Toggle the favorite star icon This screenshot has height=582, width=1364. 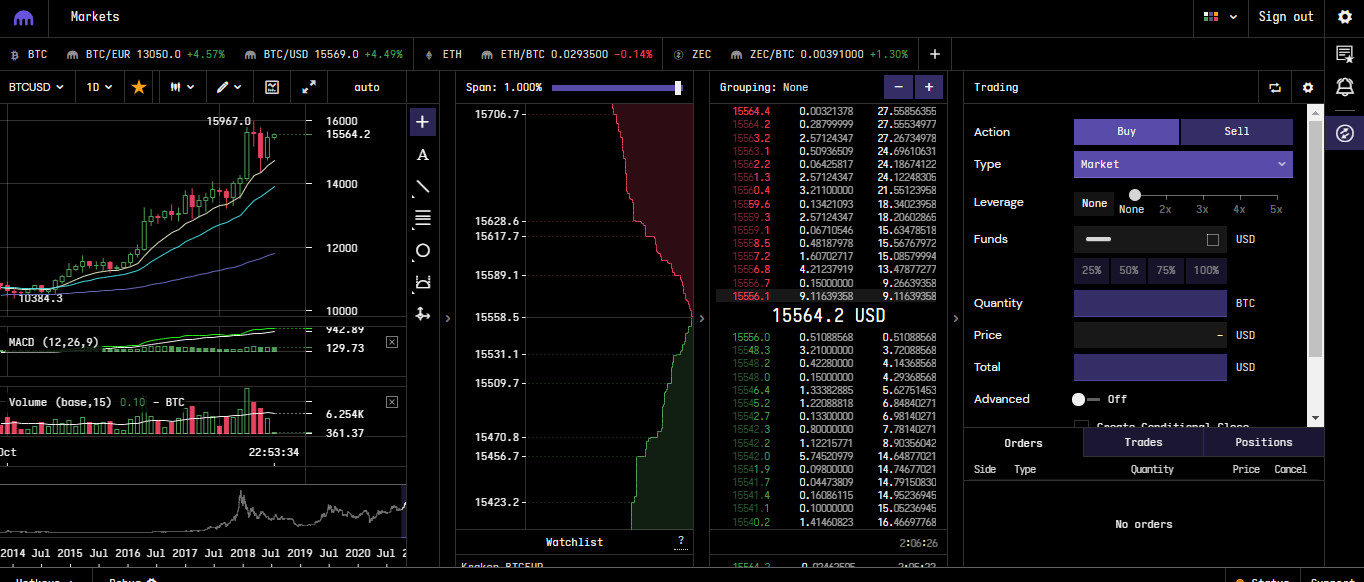(139, 87)
